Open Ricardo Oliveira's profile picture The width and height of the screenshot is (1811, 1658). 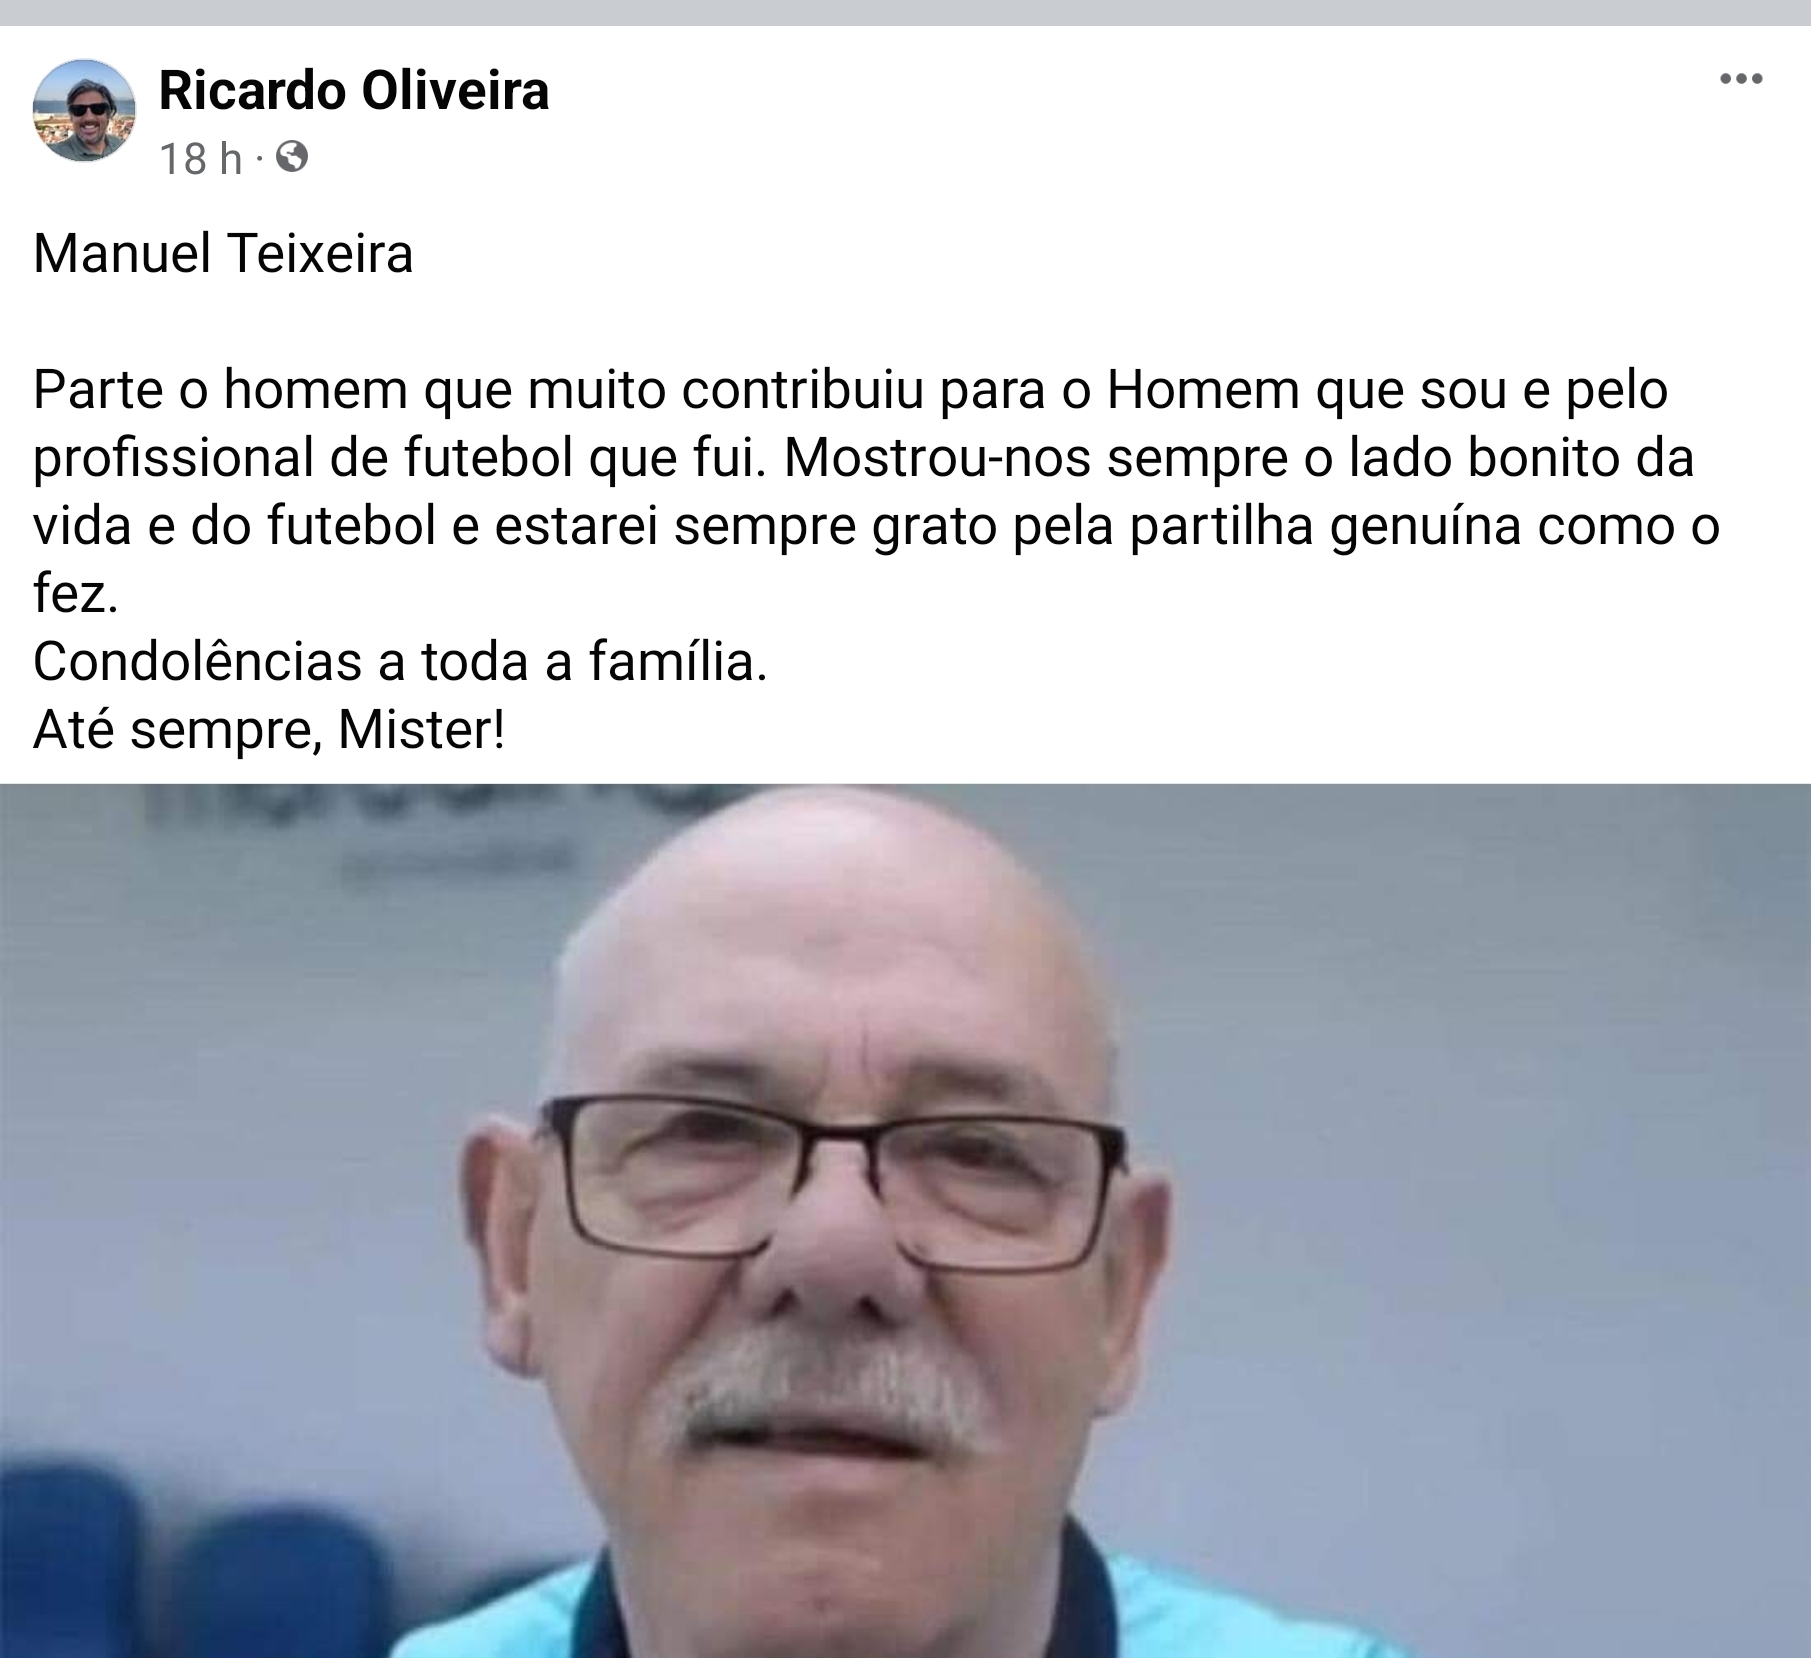(x=84, y=110)
